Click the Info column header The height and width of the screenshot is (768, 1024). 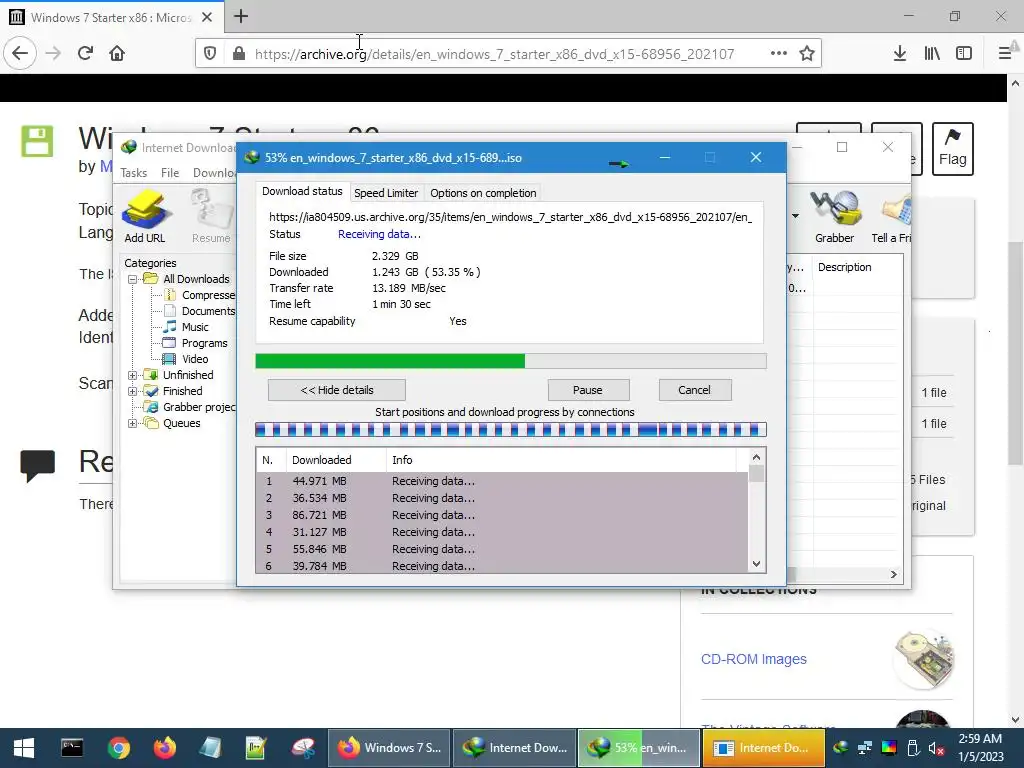pos(562,460)
